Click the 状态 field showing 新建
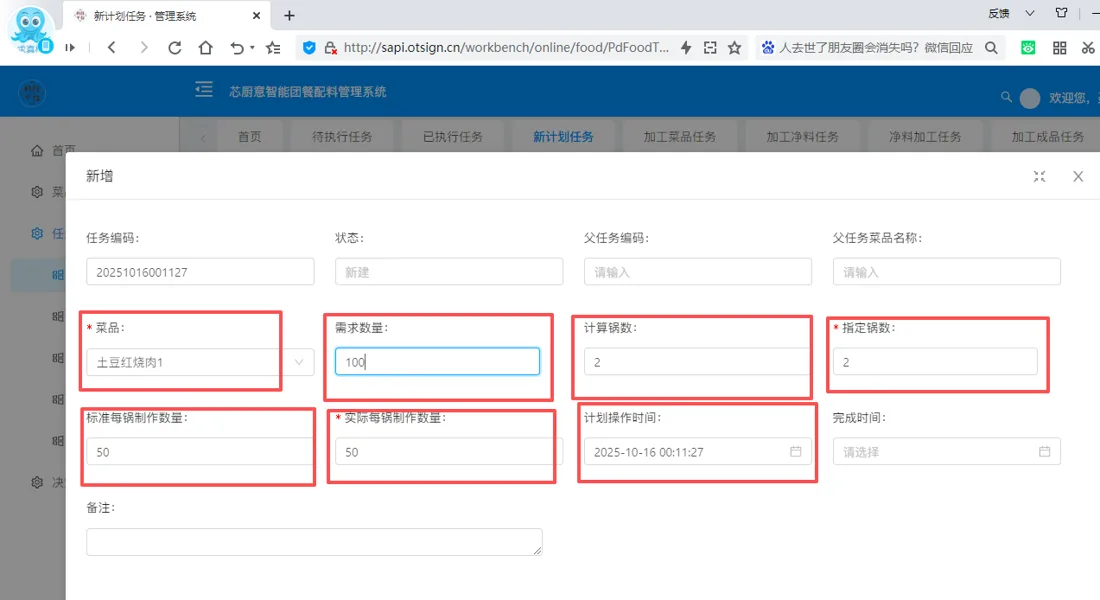This screenshot has height=600, width=1100. click(x=449, y=272)
